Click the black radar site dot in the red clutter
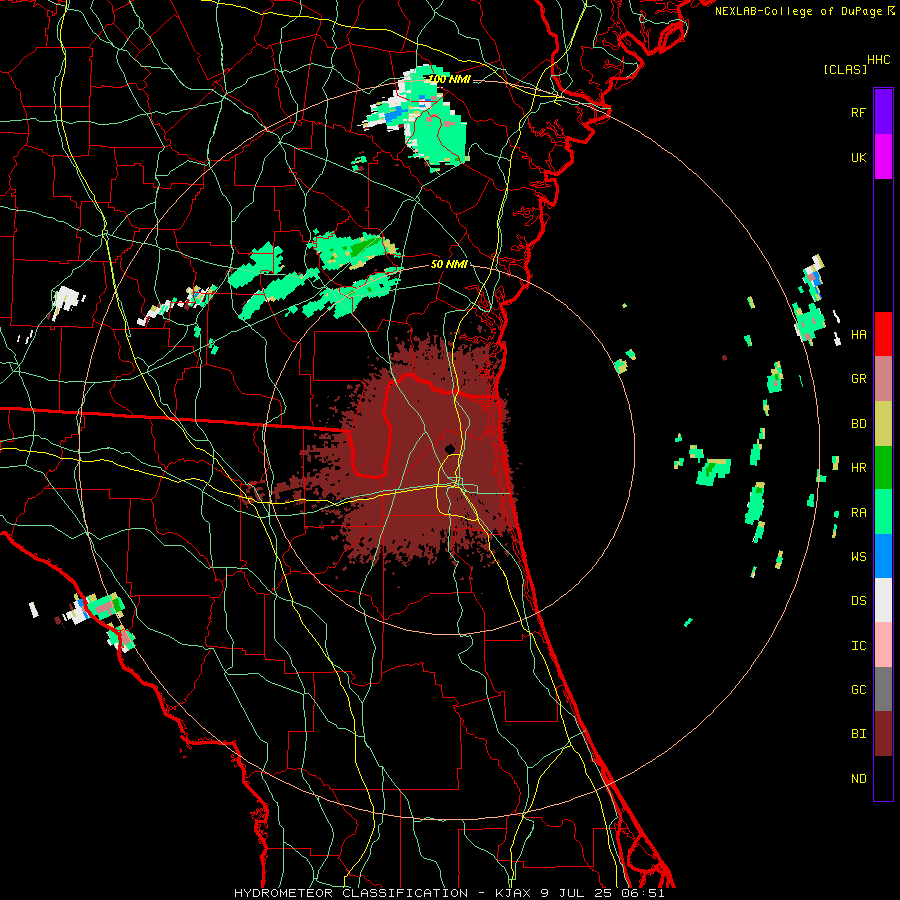This screenshot has height=900, width=900. click(x=450, y=449)
